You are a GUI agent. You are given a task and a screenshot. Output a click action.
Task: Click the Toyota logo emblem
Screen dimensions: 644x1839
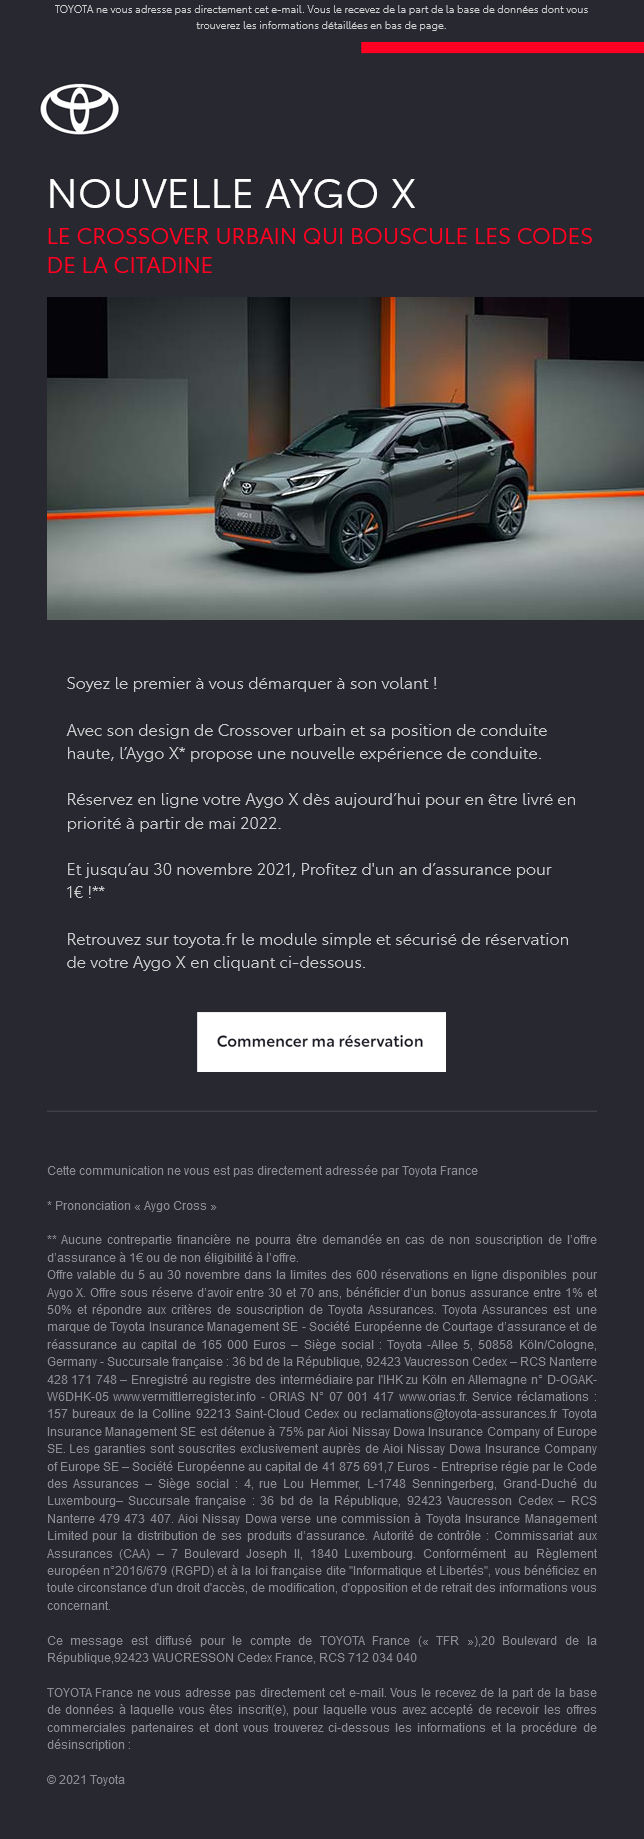point(80,109)
